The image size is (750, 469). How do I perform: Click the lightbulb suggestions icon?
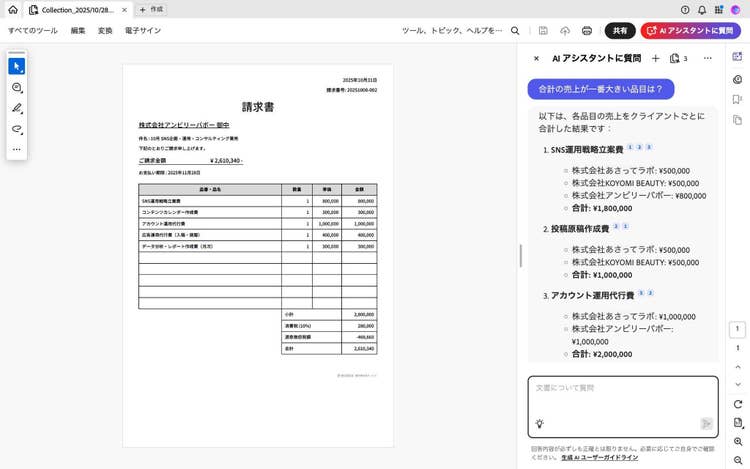click(540, 423)
